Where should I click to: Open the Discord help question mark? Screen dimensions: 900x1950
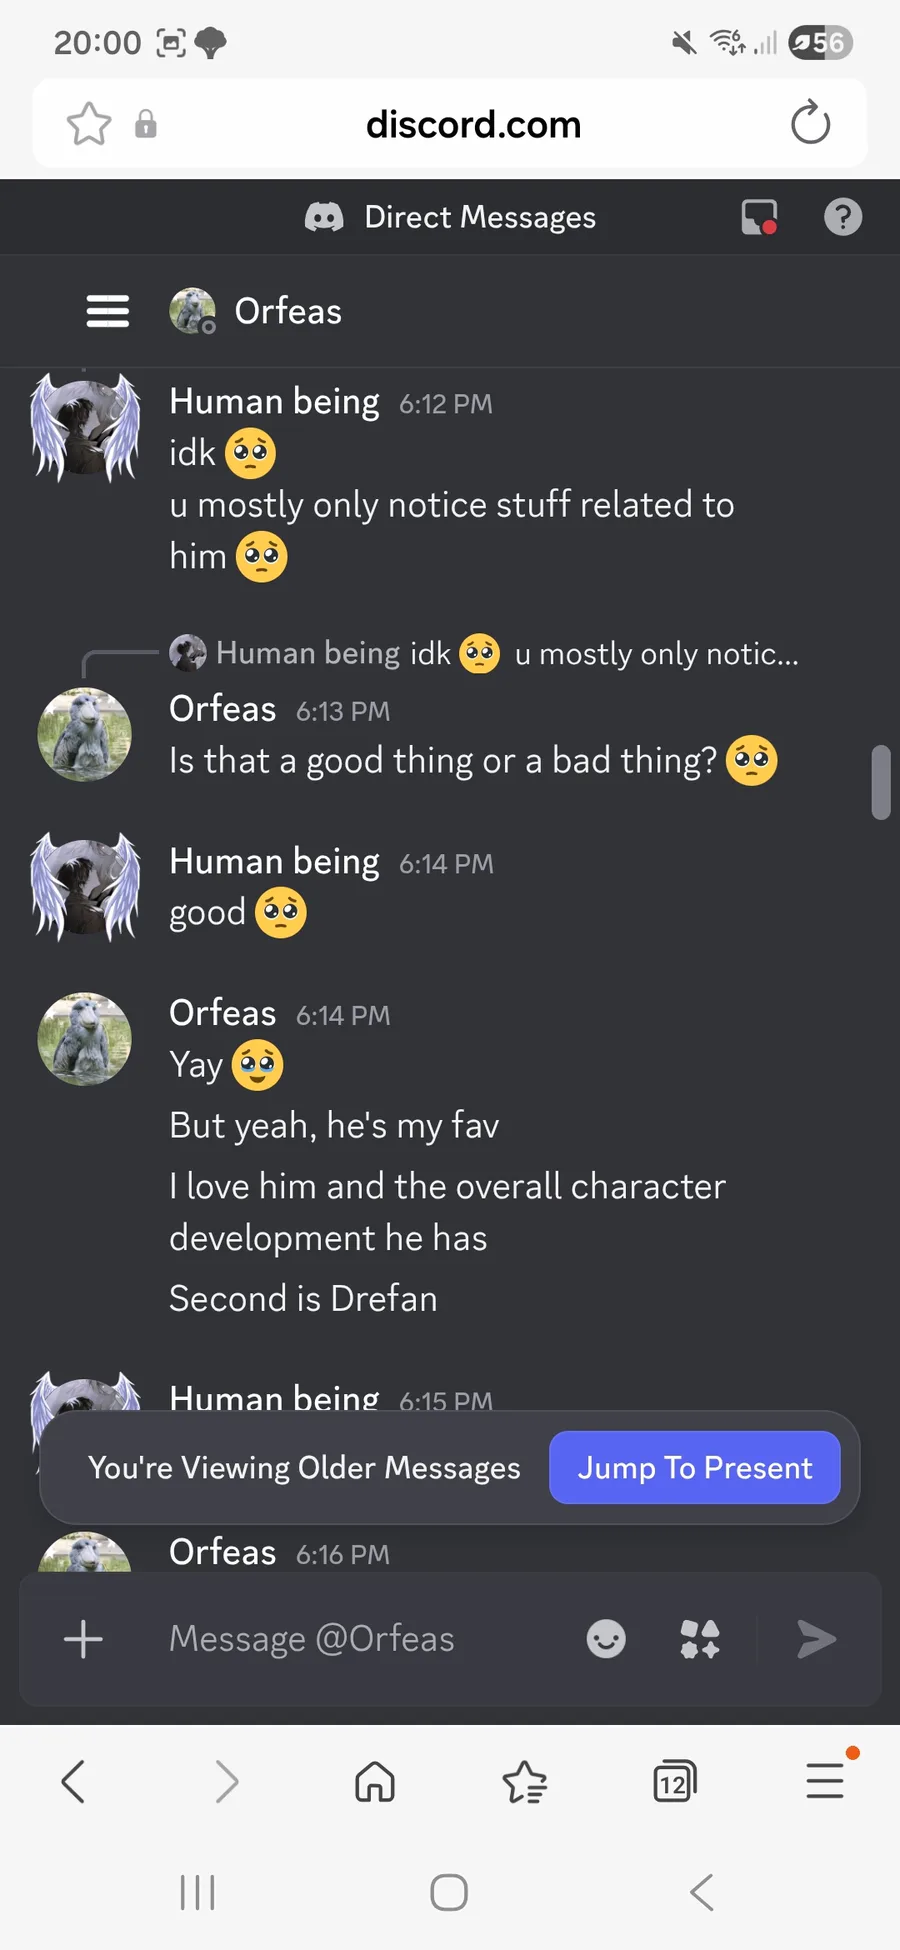[x=842, y=217]
